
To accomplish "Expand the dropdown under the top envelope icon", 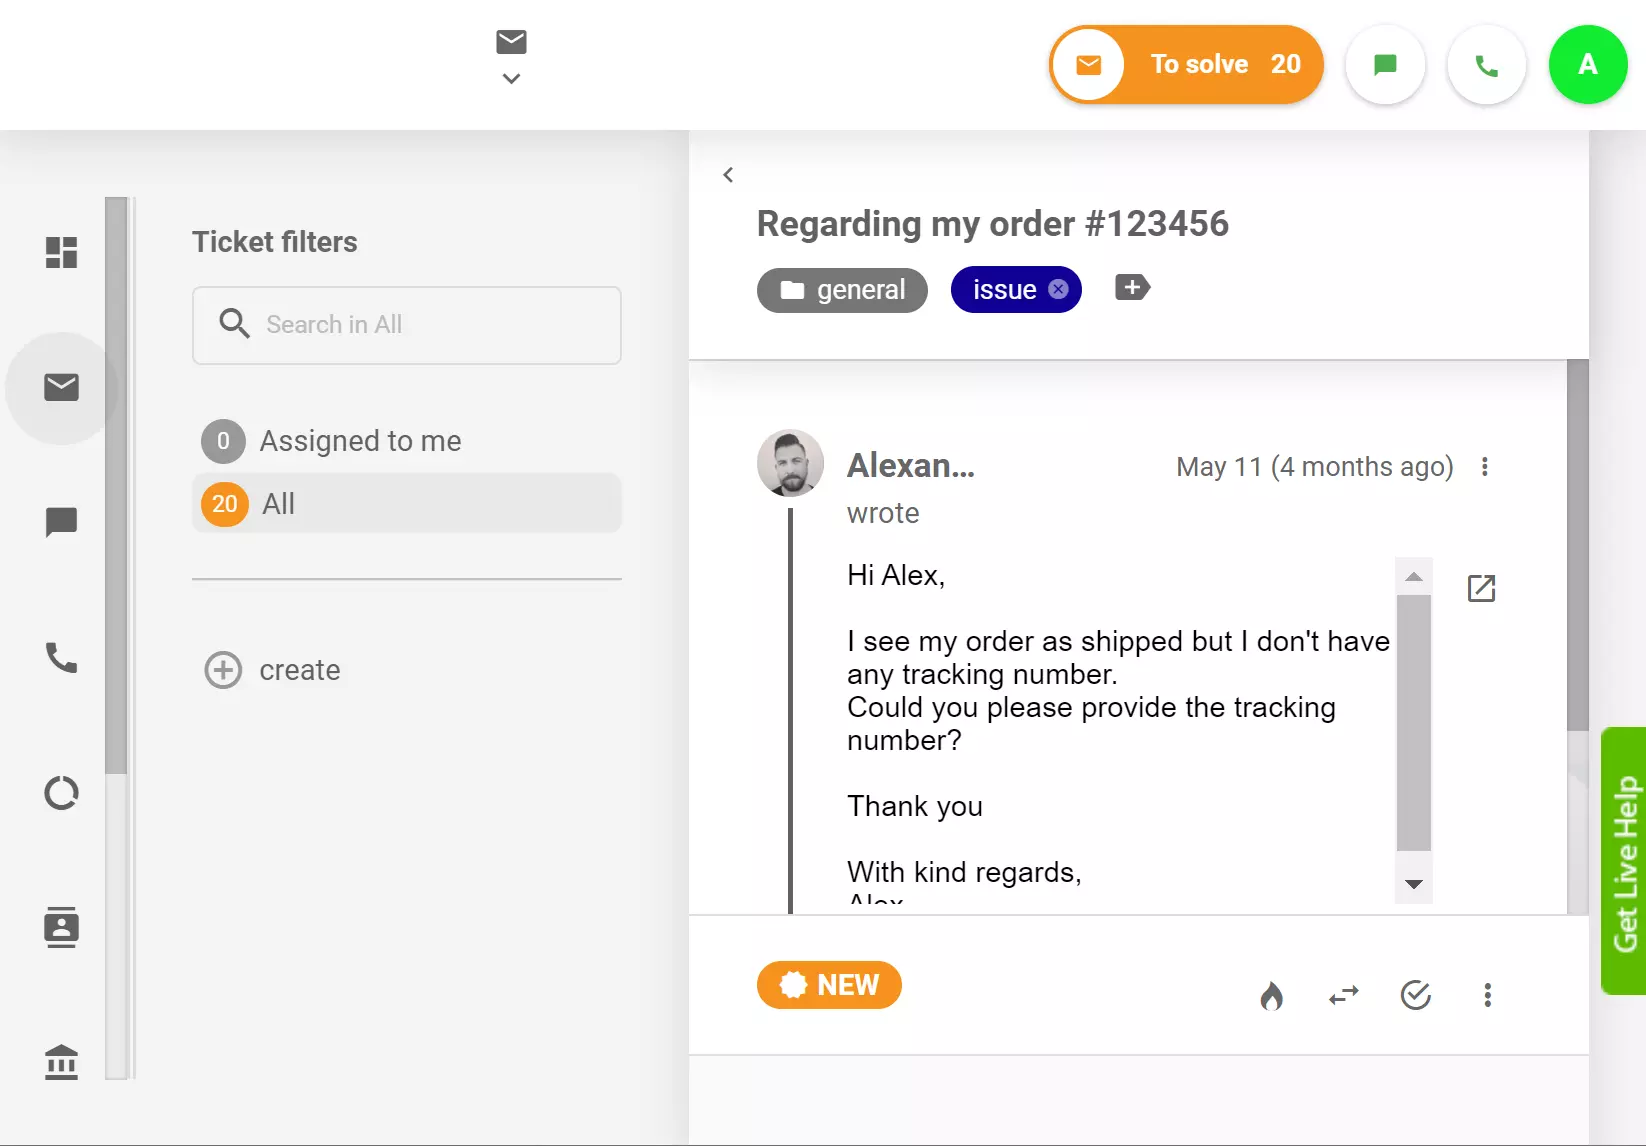I will pos(511,78).
